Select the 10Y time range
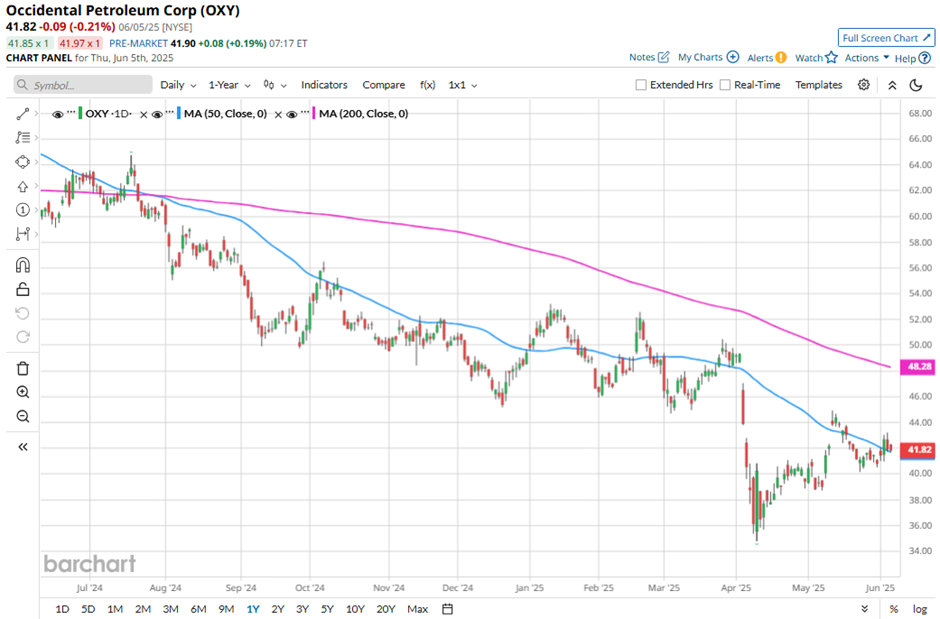This screenshot has width=940, height=619. (x=355, y=609)
